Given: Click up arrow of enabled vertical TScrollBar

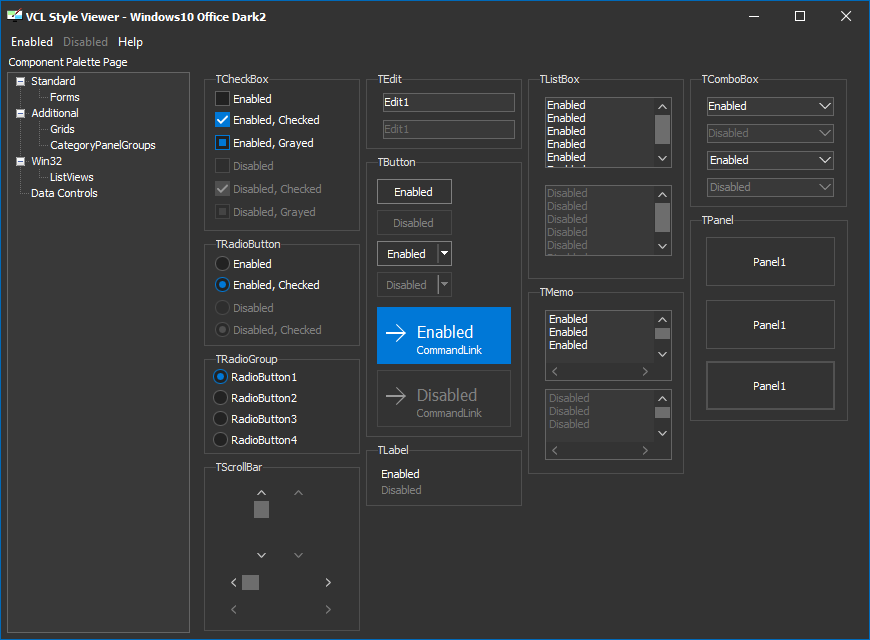Looking at the screenshot, I should tap(261, 493).
